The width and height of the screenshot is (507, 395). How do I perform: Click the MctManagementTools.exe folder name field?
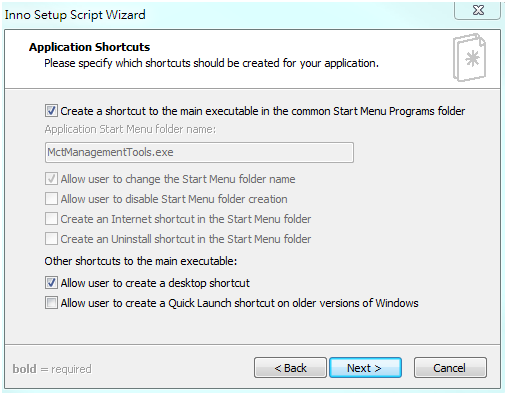click(199, 152)
